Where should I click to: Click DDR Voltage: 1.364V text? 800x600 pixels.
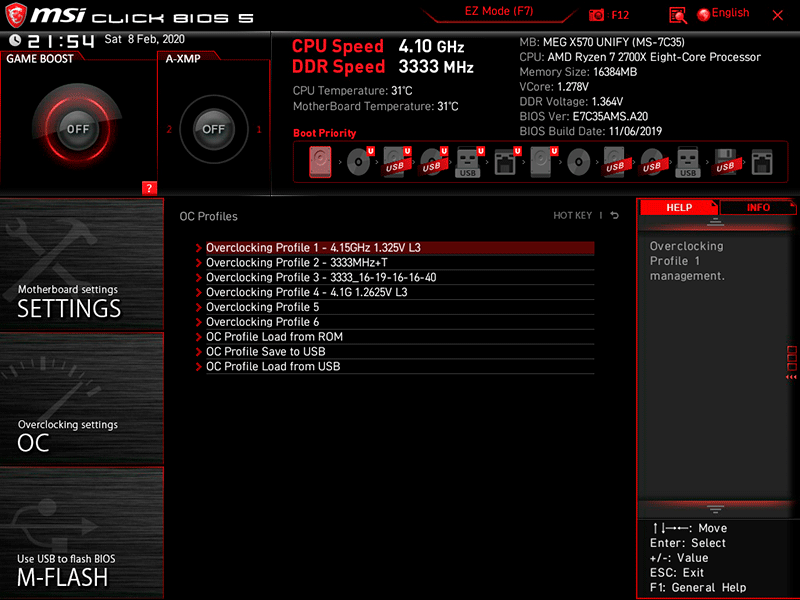point(571,102)
